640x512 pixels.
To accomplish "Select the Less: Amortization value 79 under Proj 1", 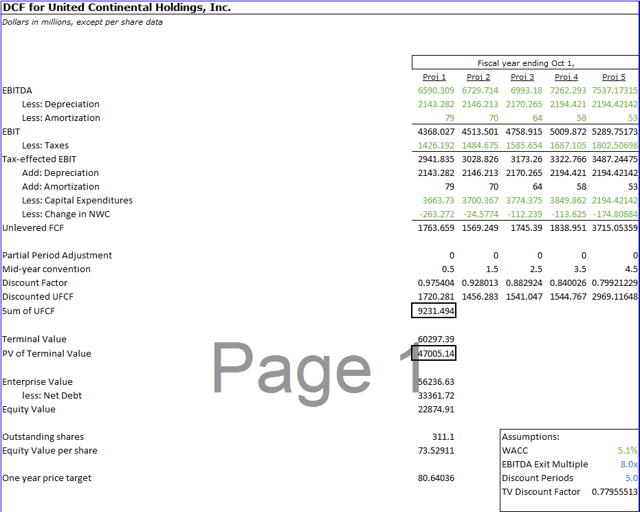I will click(x=449, y=118).
